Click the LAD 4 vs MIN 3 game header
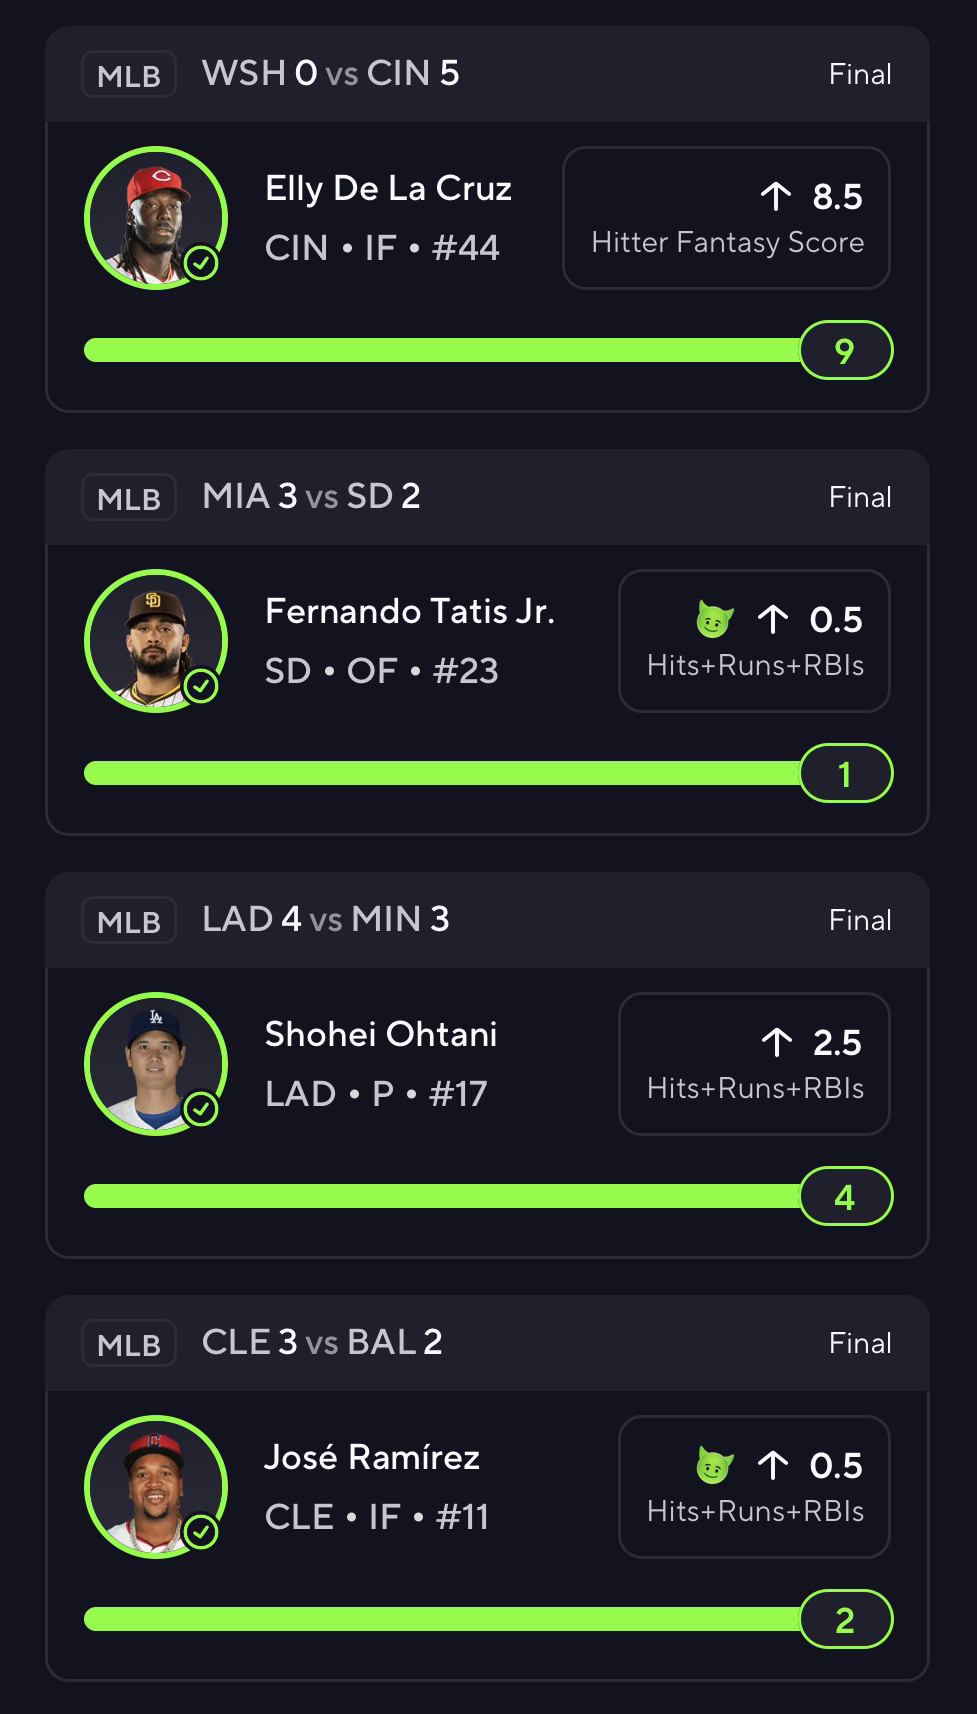This screenshot has height=1714, width=977. 326,919
